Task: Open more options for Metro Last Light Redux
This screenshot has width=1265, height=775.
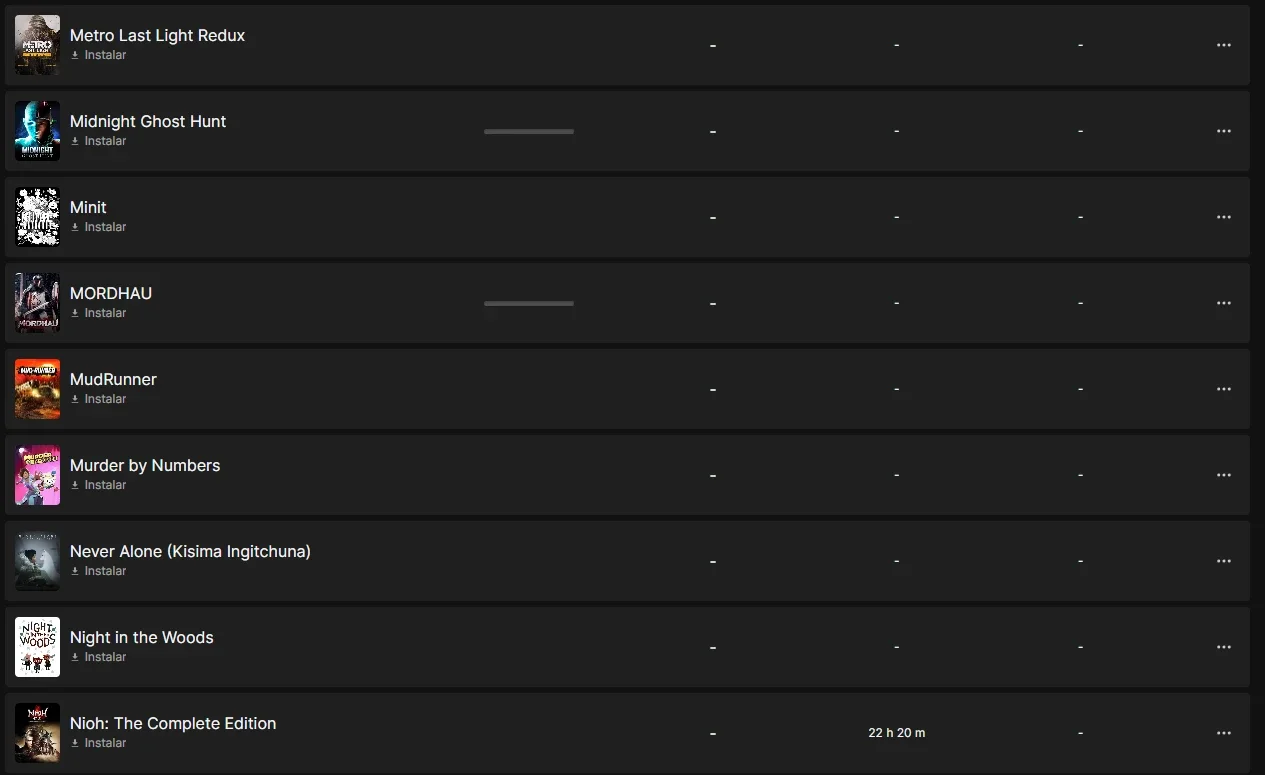Action: (x=1223, y=45)
